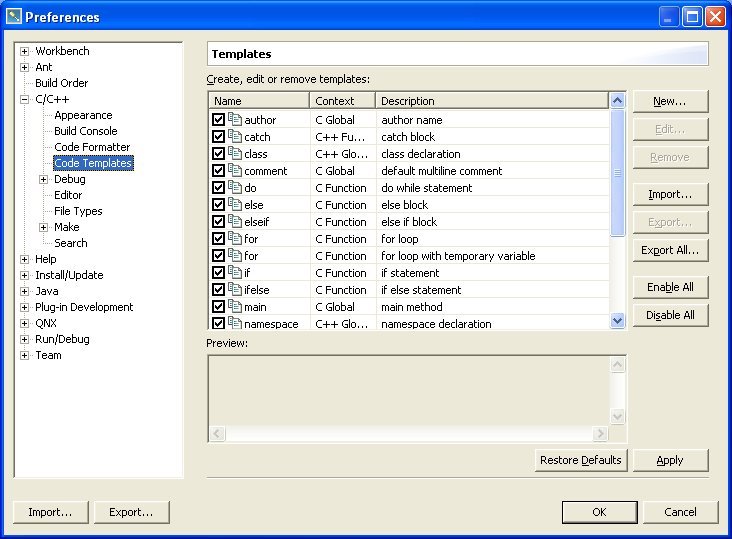
Task: Click the template list scroll down arrow
Action: pyautogui.click(x=618, y=321)
